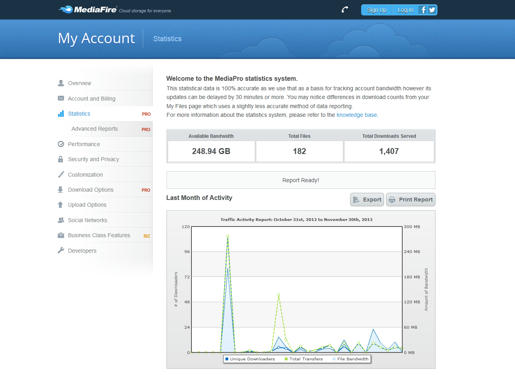Screen dimensions: 515x375
Task: Click the Statistics bar chart icon
Action: (x=61, y=114)
